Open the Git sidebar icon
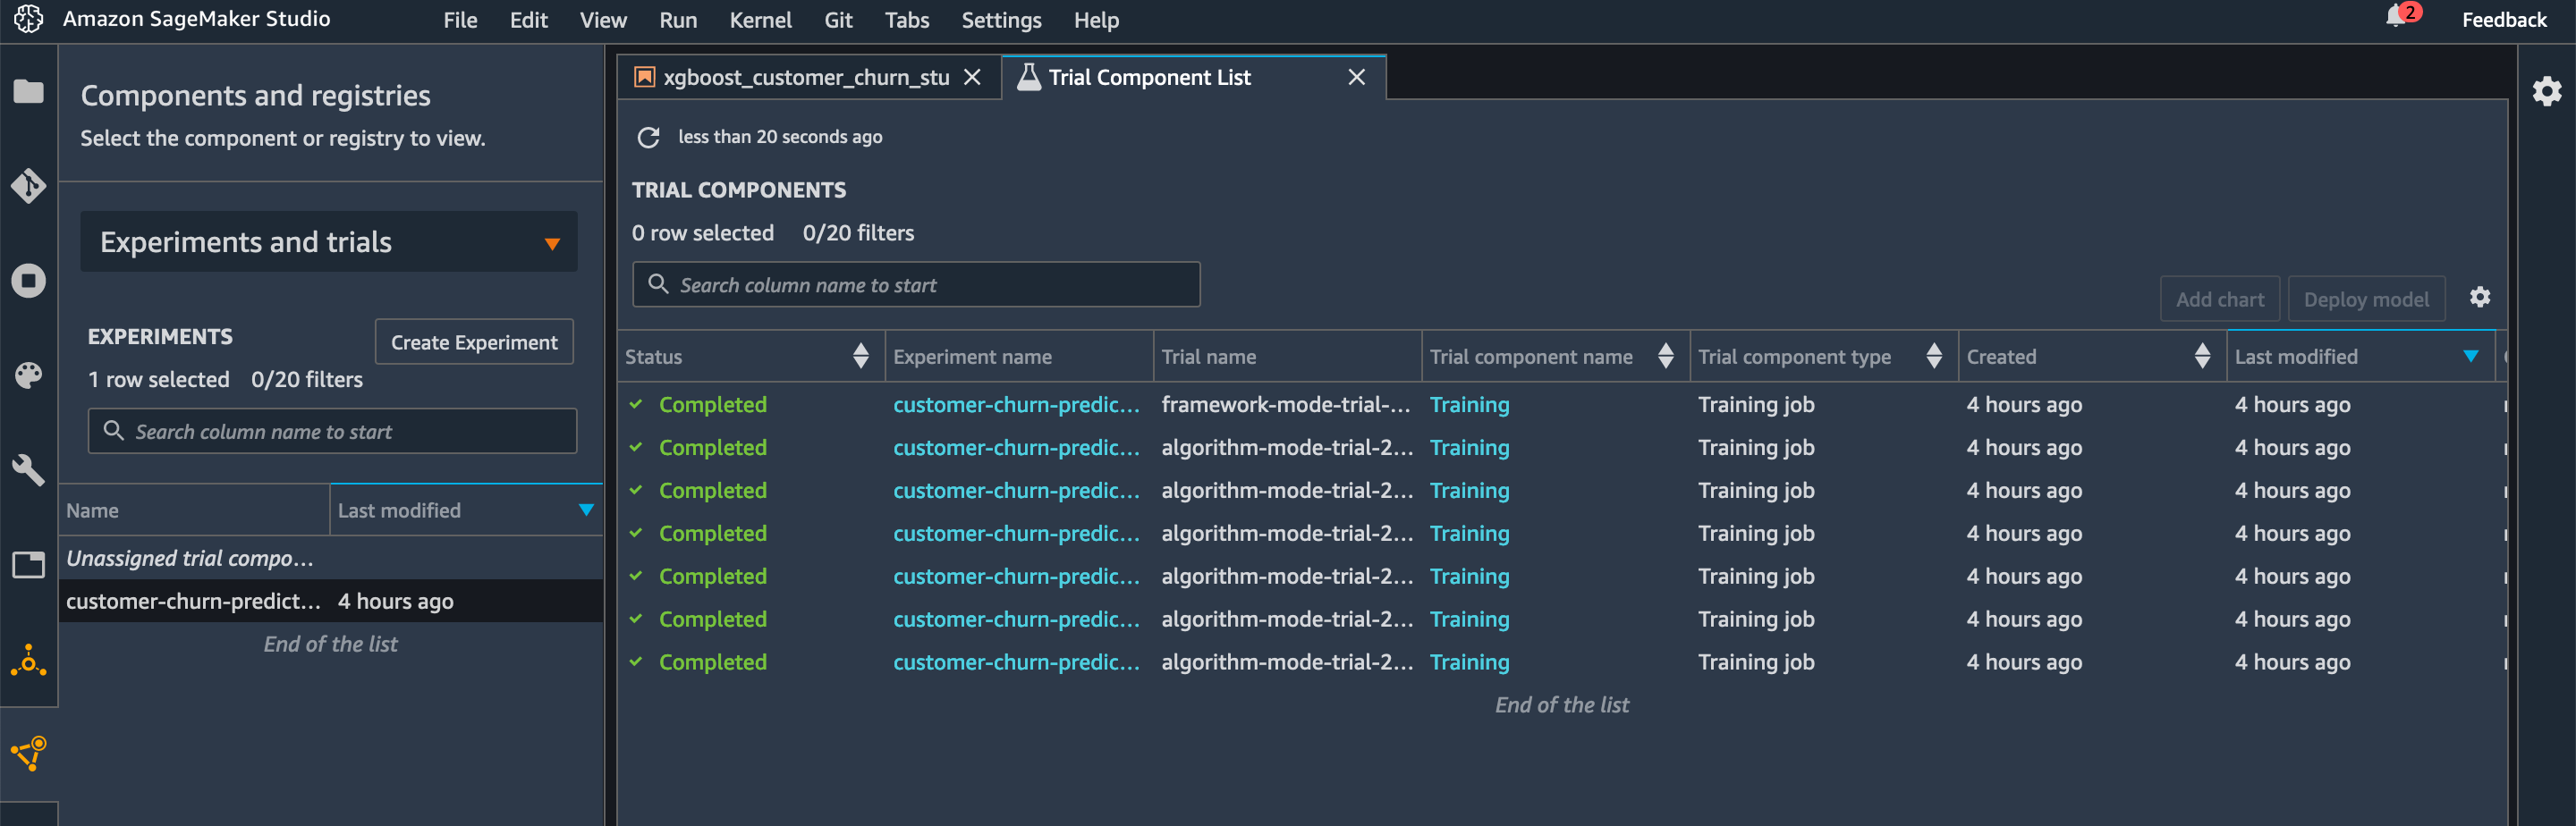 click(x=28, y=185)
